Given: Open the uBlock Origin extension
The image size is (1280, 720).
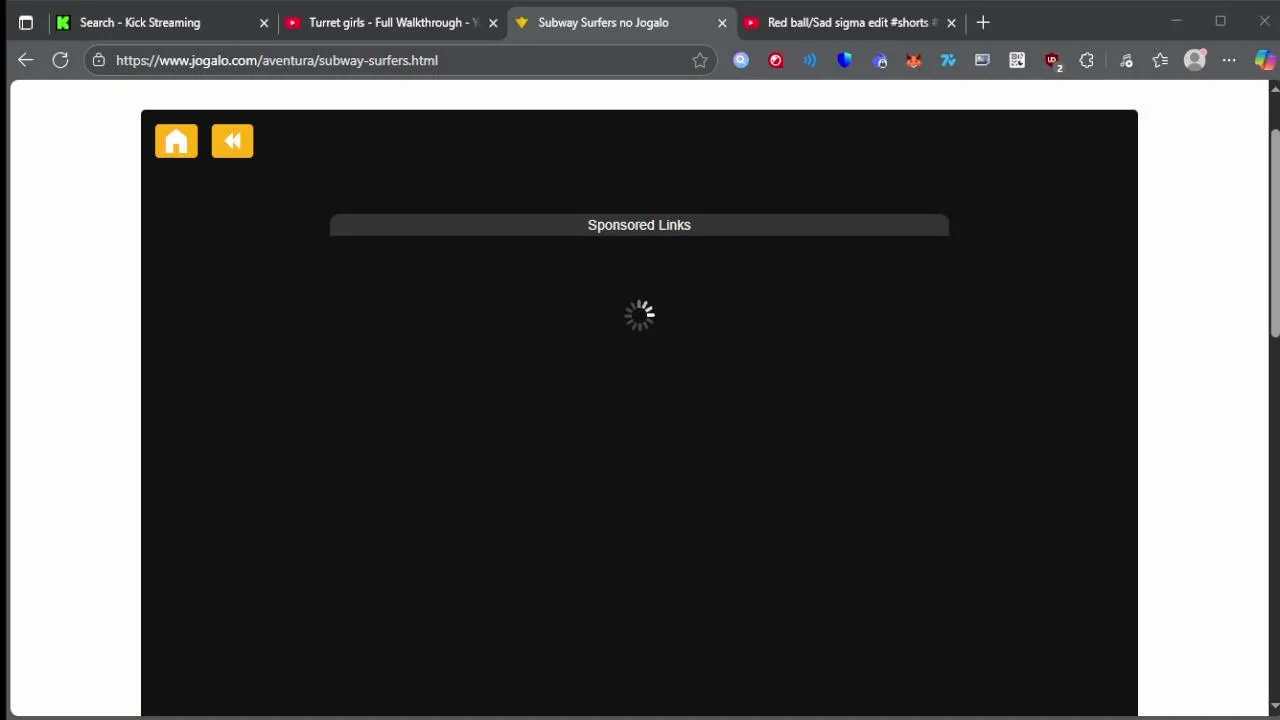Looking at the screenshot, I should 1052,61.
